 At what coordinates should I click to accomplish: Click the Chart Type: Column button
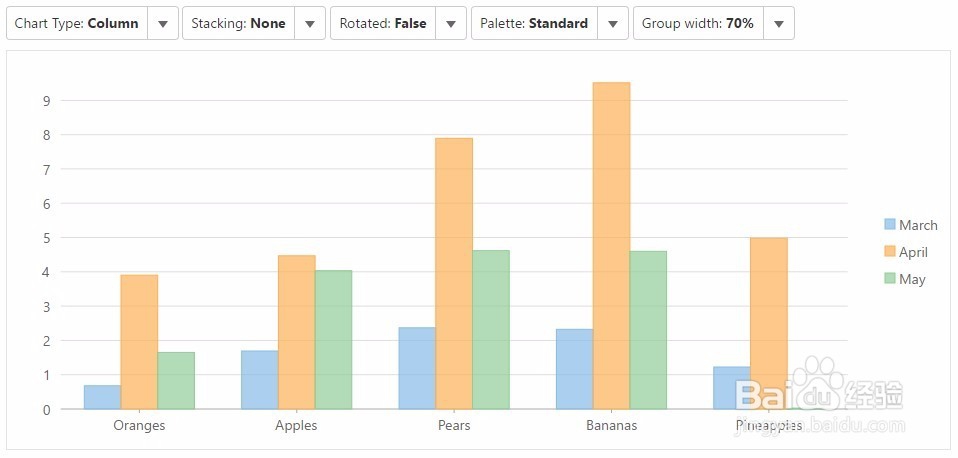(x=77, y=24)
